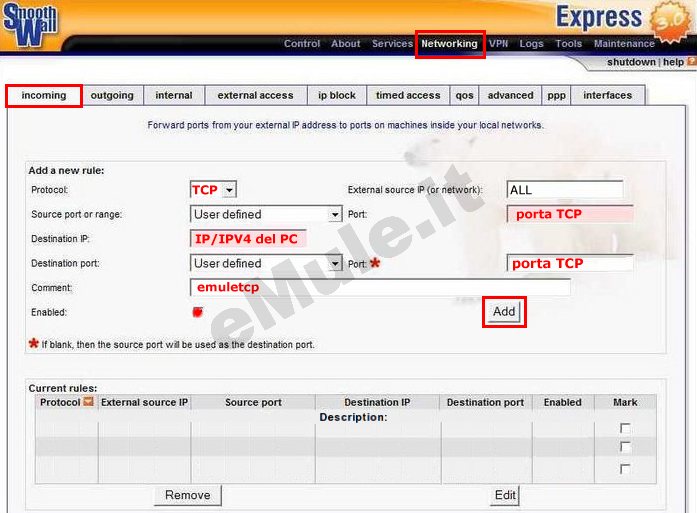Open the Logs menu
This screenshot has height=513, width=697.
531,44
